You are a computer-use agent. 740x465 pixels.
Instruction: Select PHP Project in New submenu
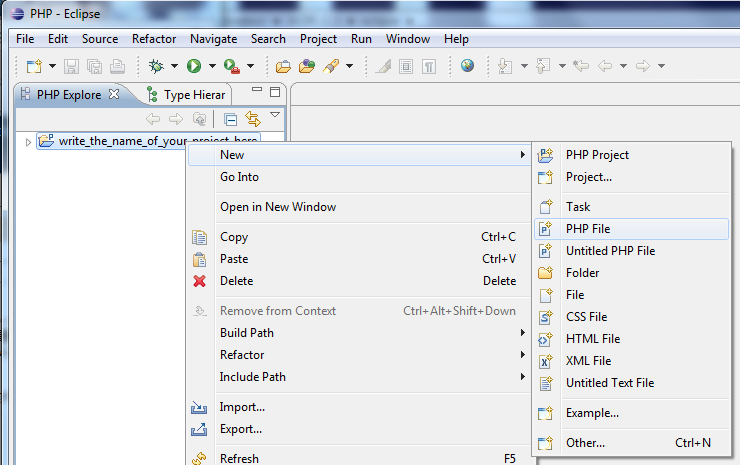[x=631, y=155]
